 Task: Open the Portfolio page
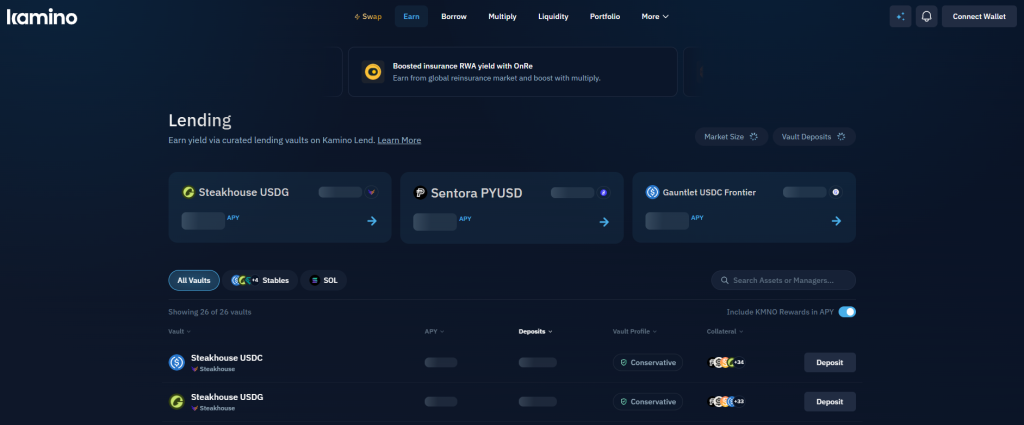[605, 16]
